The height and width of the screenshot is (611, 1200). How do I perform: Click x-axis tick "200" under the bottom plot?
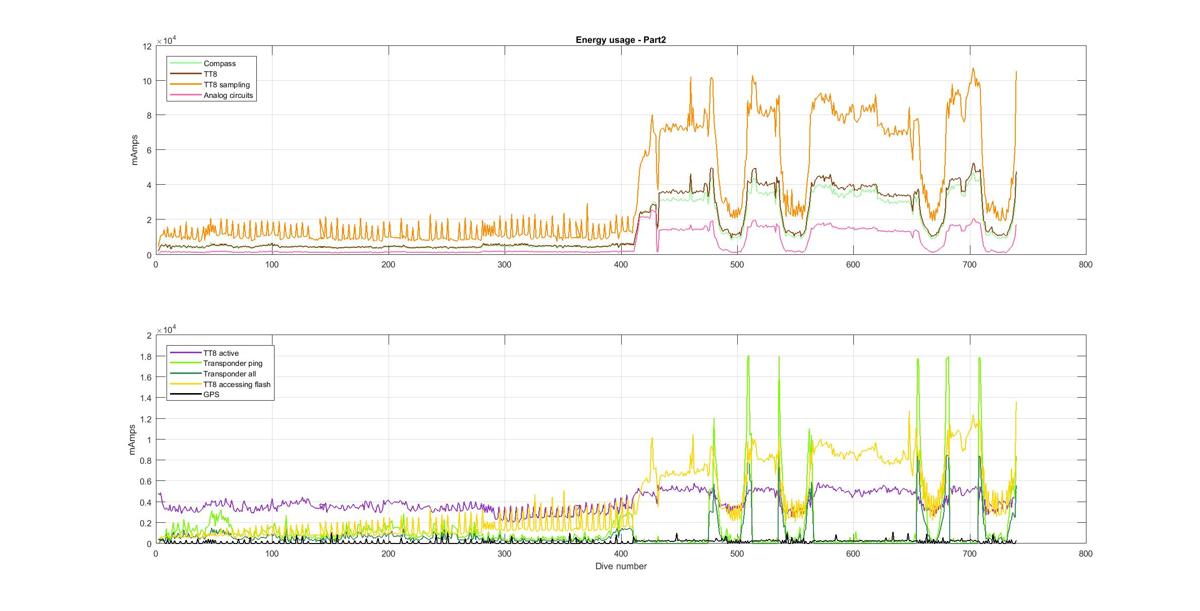click(x=388, y=554)
